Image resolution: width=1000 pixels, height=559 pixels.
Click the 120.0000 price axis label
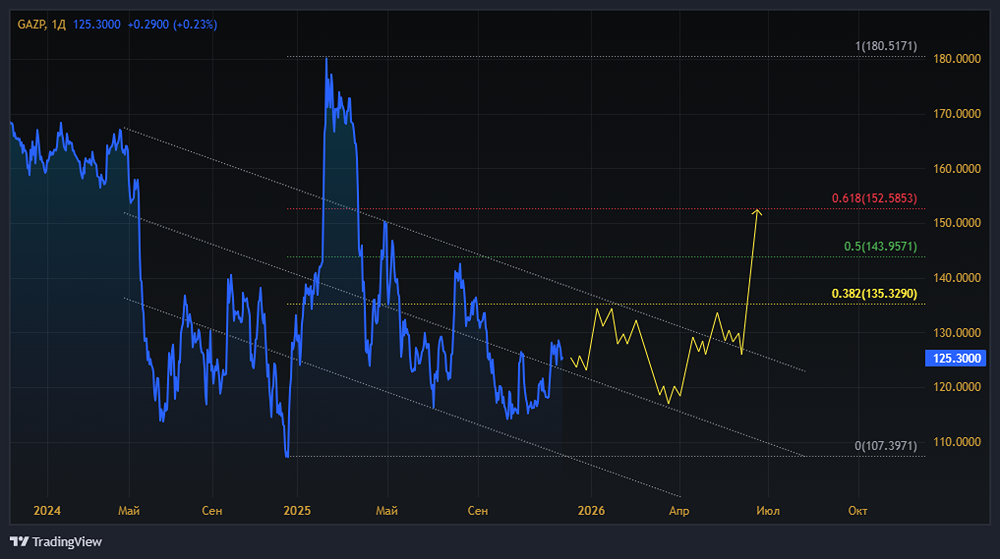[x=957, y=387]
